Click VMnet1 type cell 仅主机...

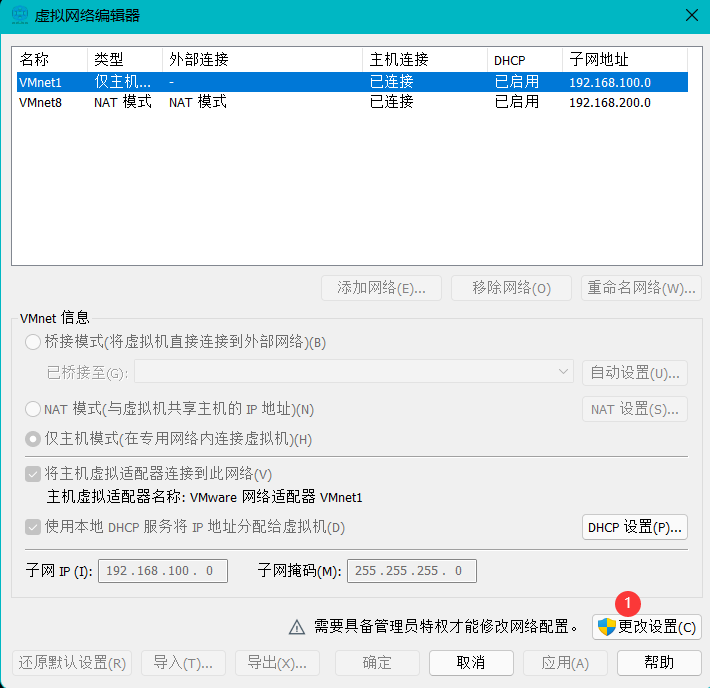pyautogui.click(x=122, y=82)
